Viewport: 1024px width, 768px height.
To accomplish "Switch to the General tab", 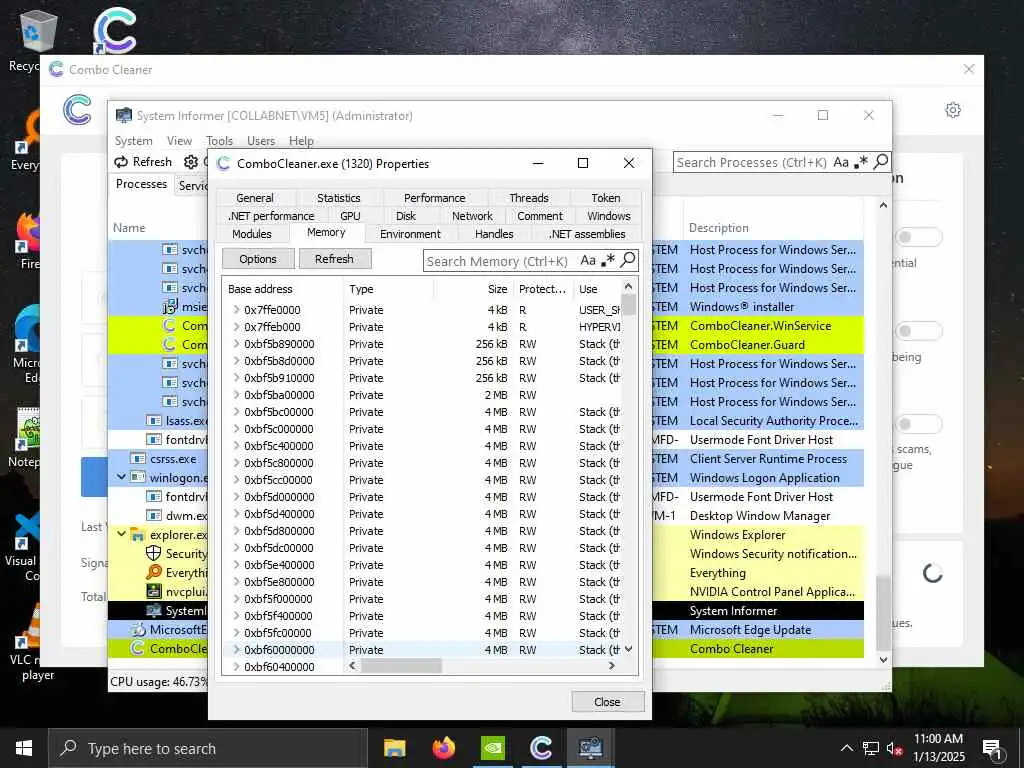I will [x=255, y=198].
